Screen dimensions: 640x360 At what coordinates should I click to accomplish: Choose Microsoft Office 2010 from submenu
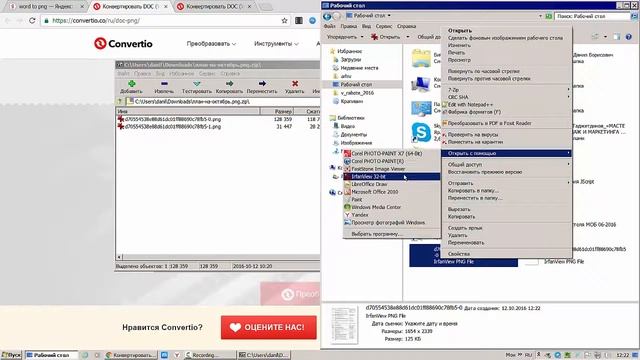391,191
